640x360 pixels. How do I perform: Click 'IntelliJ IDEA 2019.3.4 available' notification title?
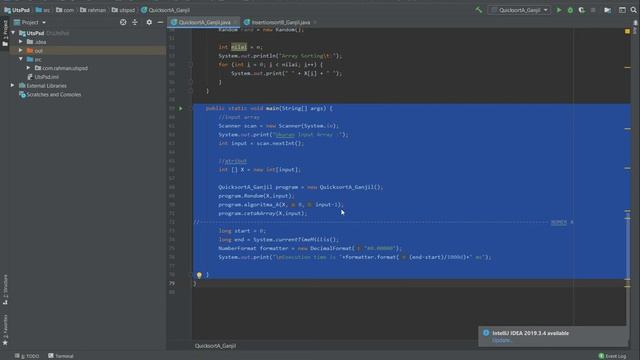(x=530, y=333)
